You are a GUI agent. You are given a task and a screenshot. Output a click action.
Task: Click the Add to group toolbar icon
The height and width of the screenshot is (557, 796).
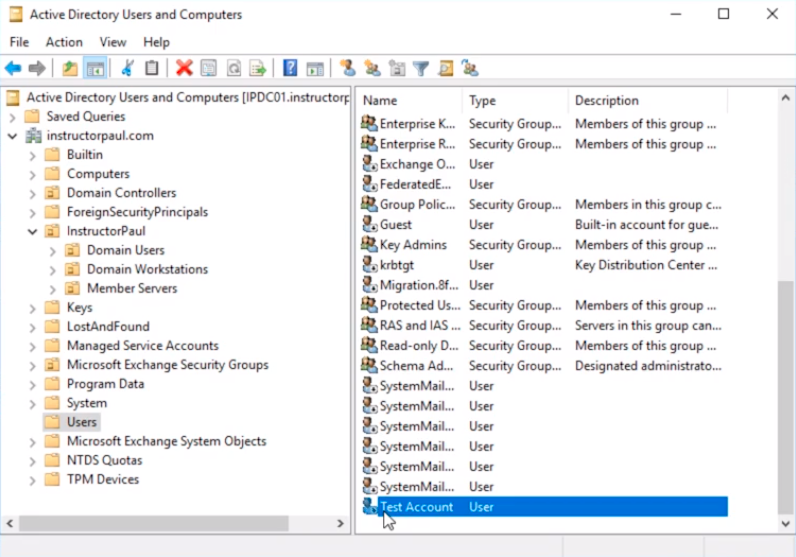(x=470, y=68)
